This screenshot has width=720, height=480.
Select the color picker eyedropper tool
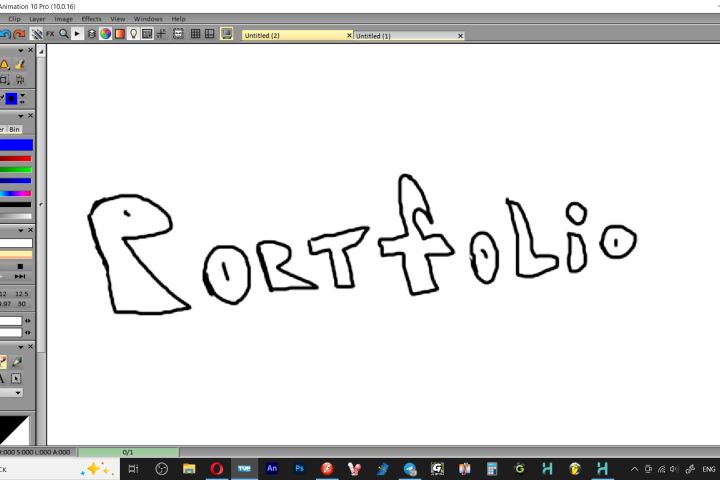click(17, 362)
